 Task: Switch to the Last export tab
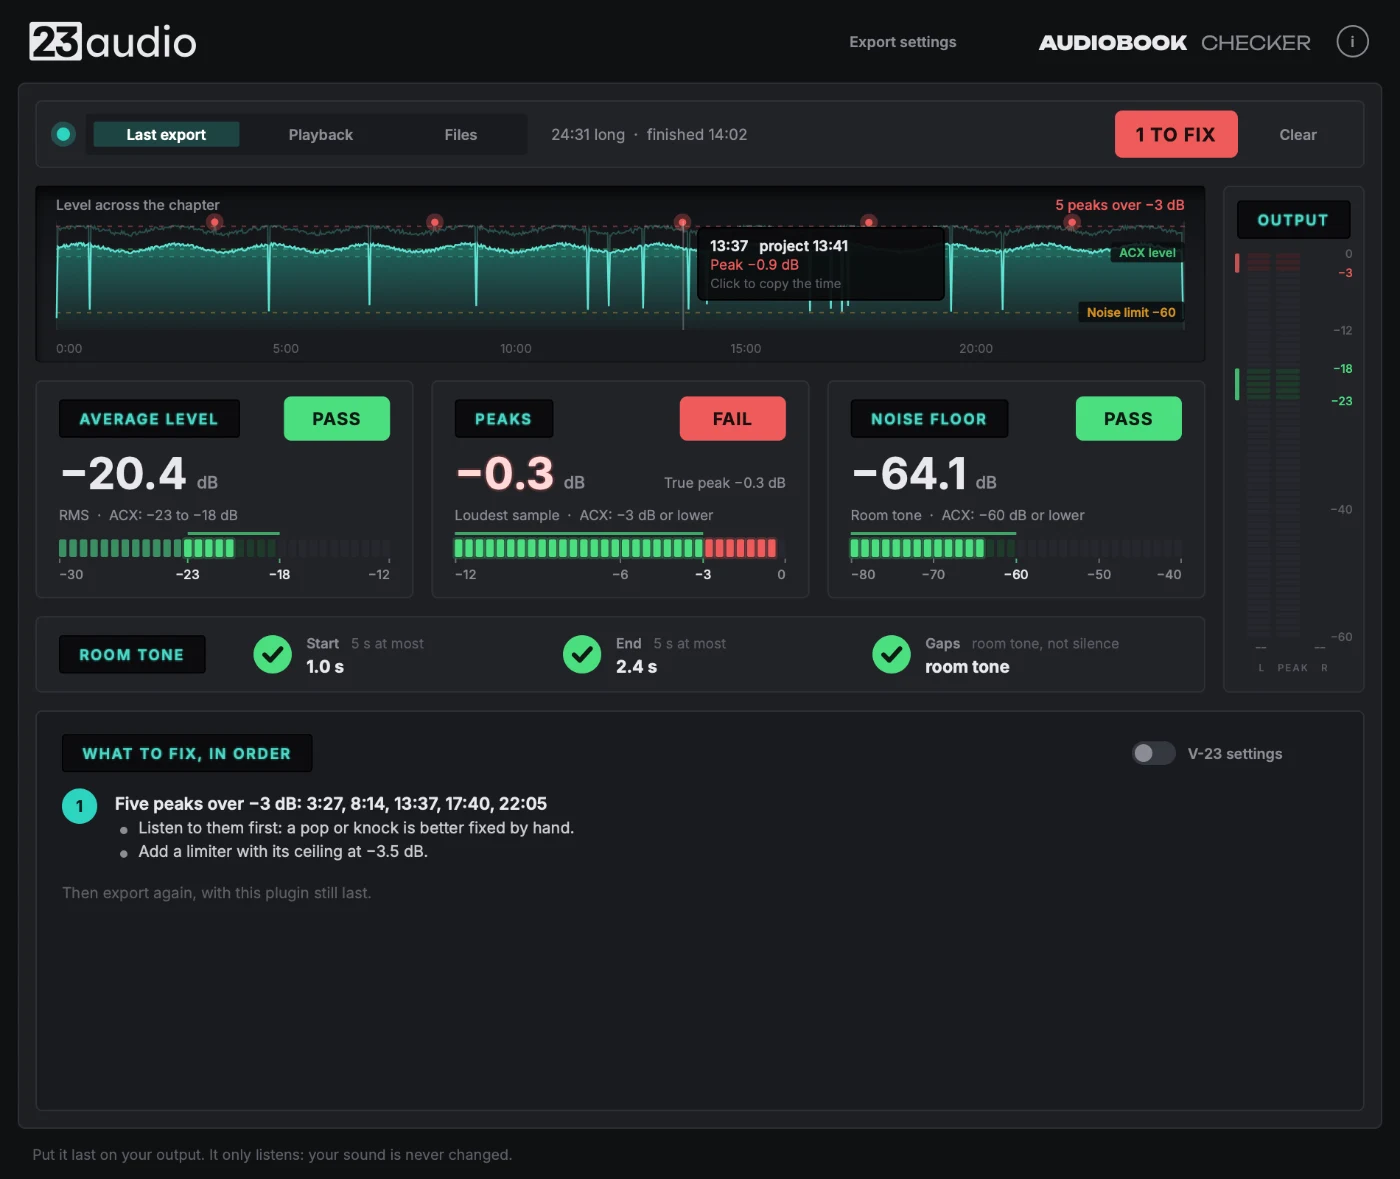[166, 134]
